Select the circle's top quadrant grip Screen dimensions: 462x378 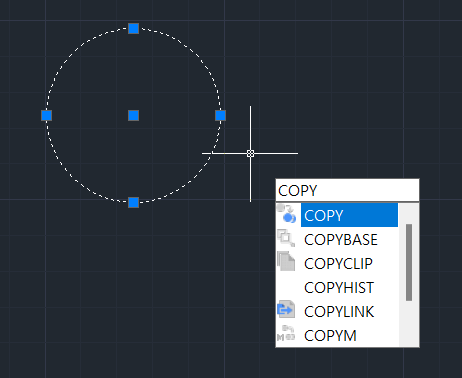pos(134,29)
